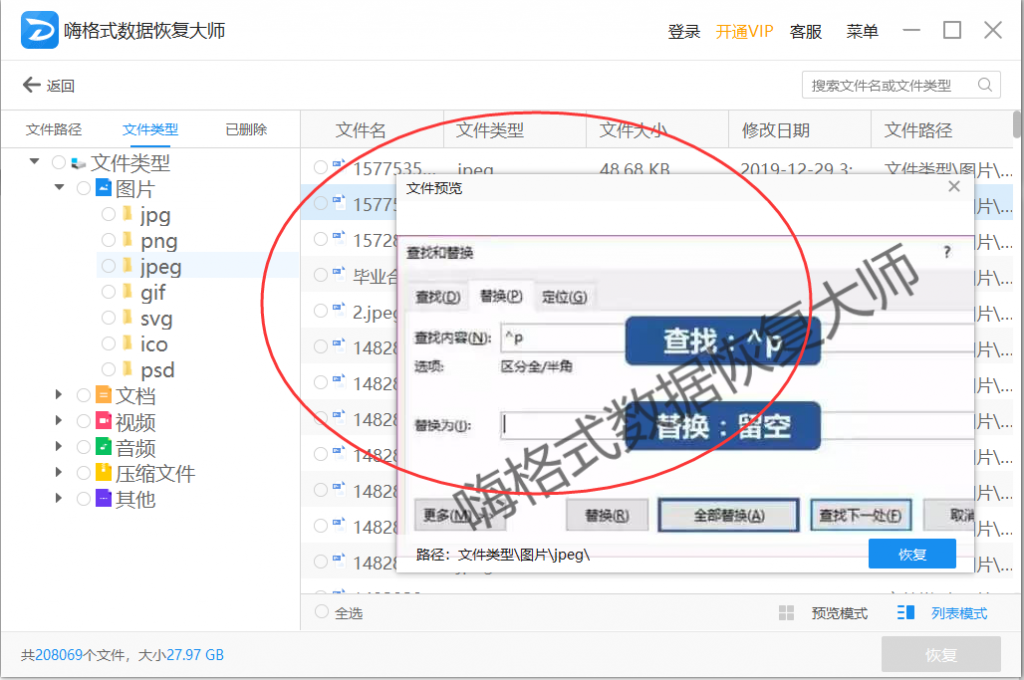The image size is (1024, 680).
Task: Click the 预览模式 grid icon
Action: (x=786, y=613)
